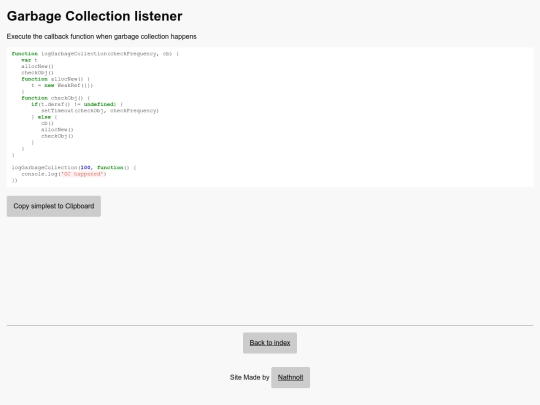Click the 'var t' code line
This screenshot has height=405, width=540.
click(x=29, y=60)
